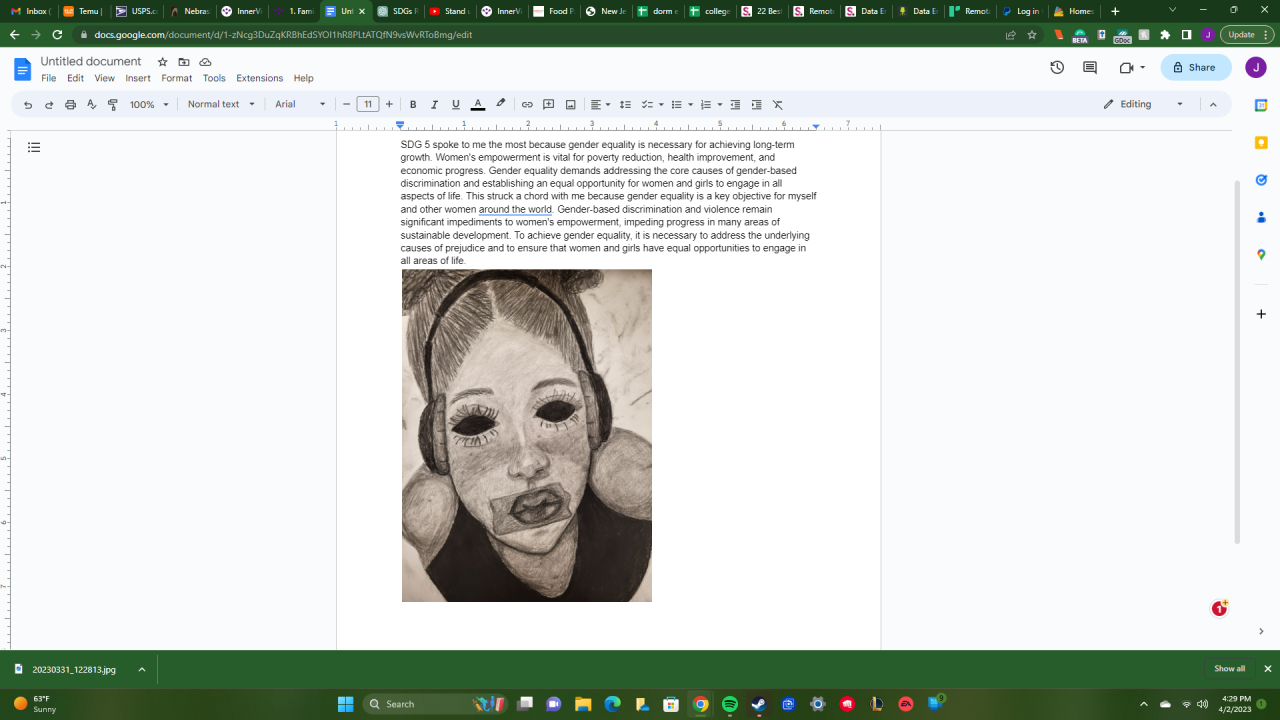The image size is (1280, 720).
Task: Open the comments history icon
Action: click(1090, 67)
